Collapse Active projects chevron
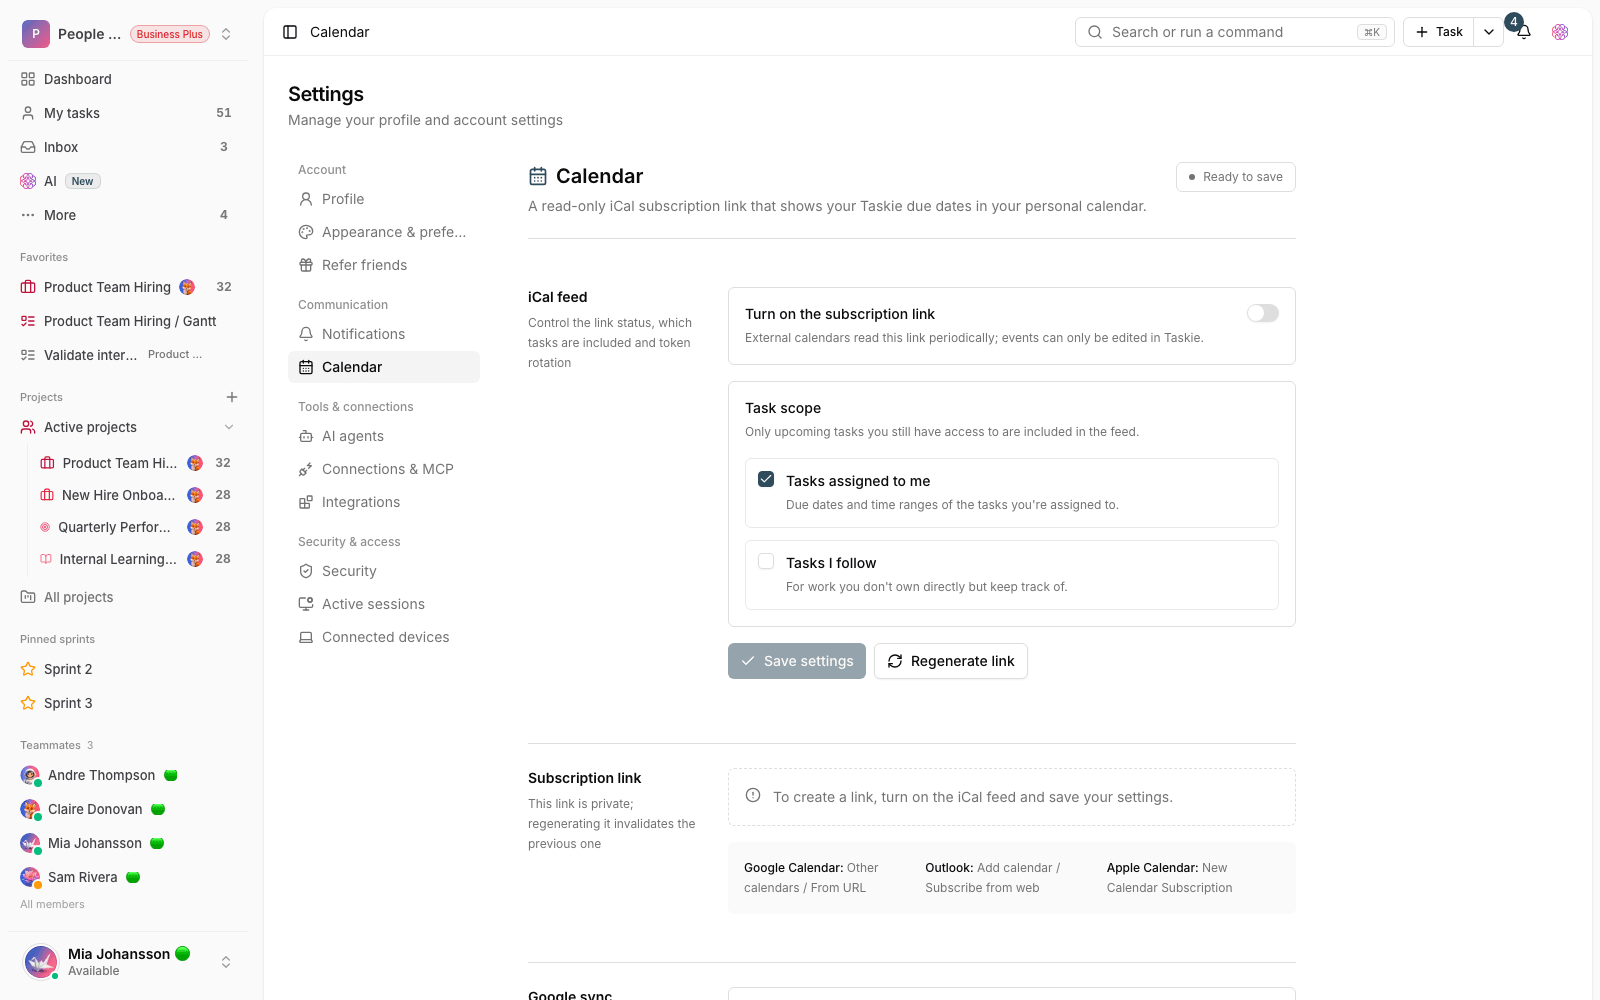Viewport: 1600px width, 1000px height. tap(229, 427)
